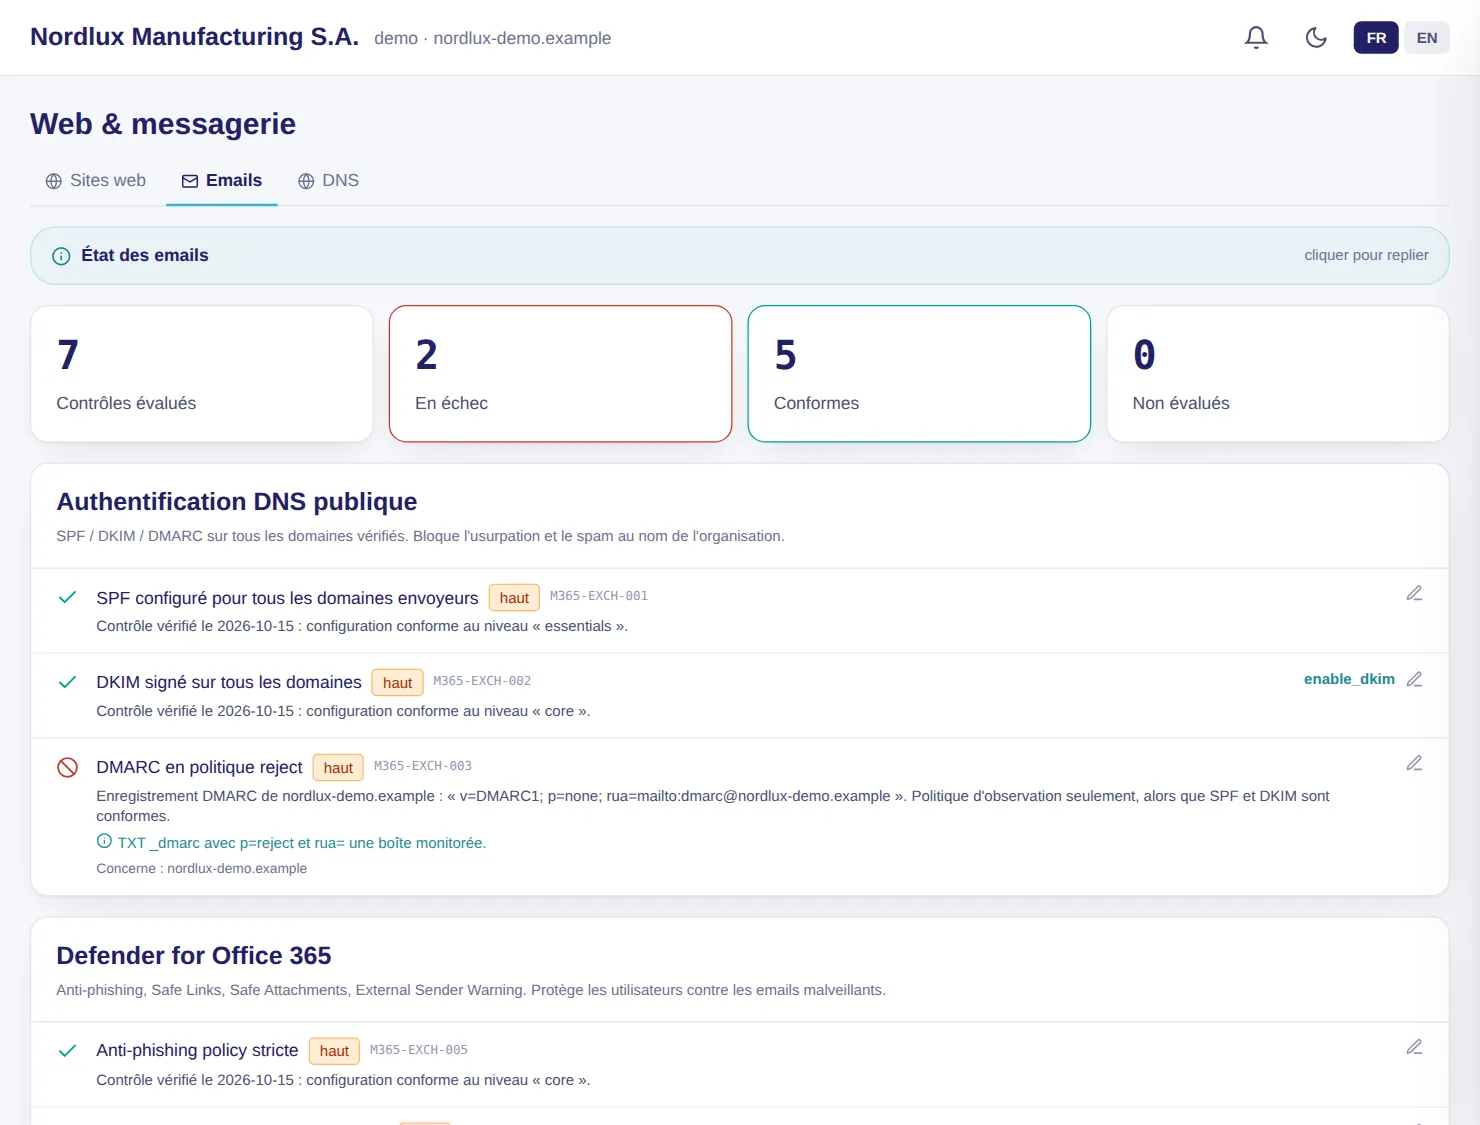Screen dimensions: 1480x1125
Task: Switch language to FR
Action: (x=1376, y=38)
